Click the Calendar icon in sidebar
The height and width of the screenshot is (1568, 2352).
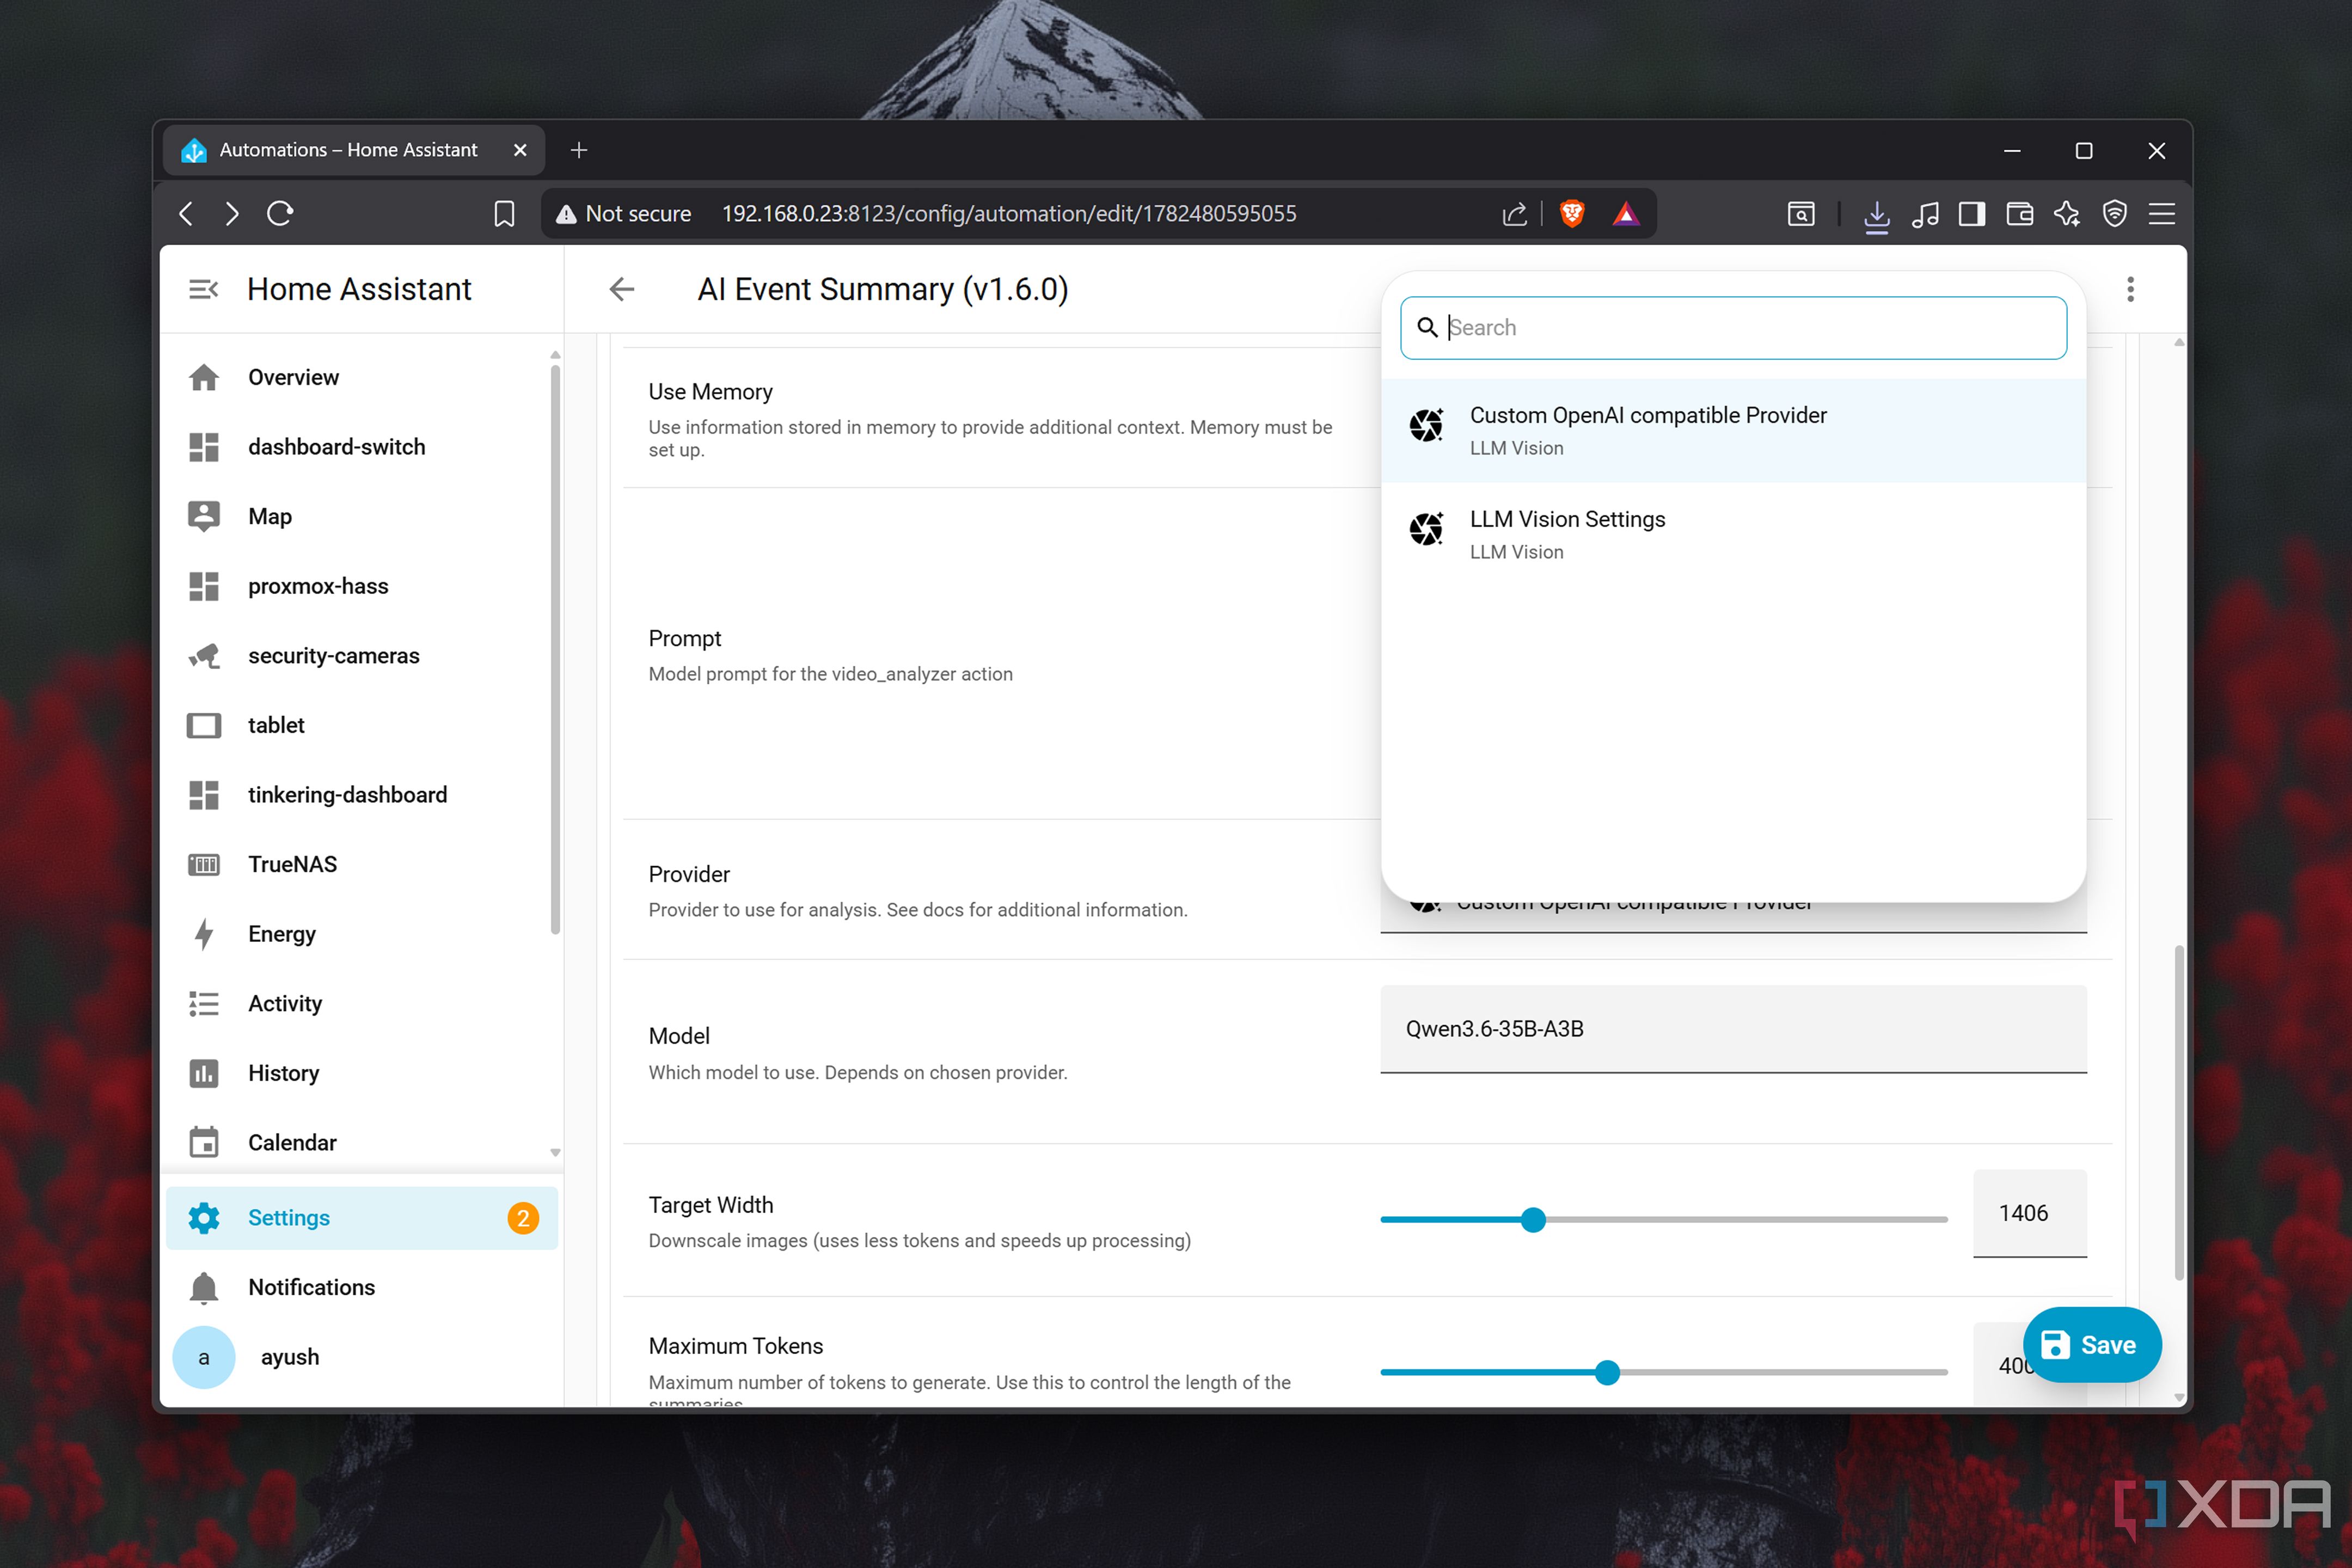click(204, 1142)
